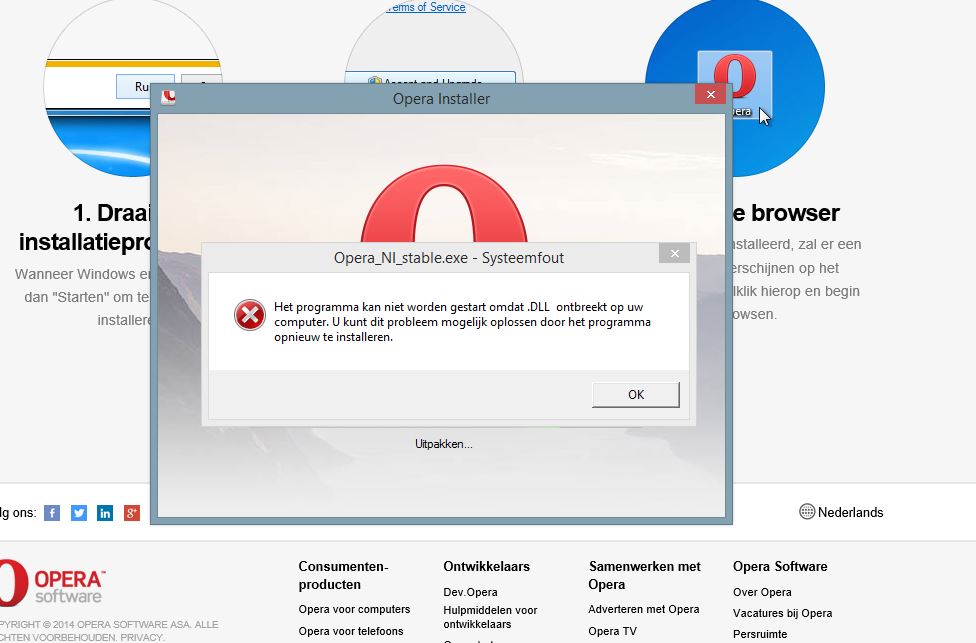Click the Opera_NI_stable.exe - Systeemfout title
The width and height of the screenshot is (976, 643).
449,258
